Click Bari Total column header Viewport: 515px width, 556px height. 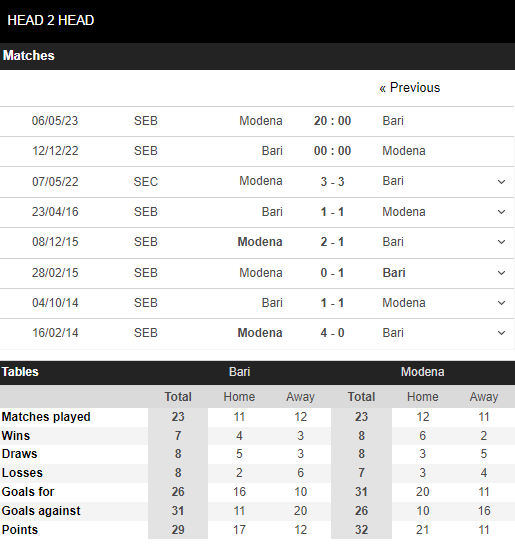(178, 396)
